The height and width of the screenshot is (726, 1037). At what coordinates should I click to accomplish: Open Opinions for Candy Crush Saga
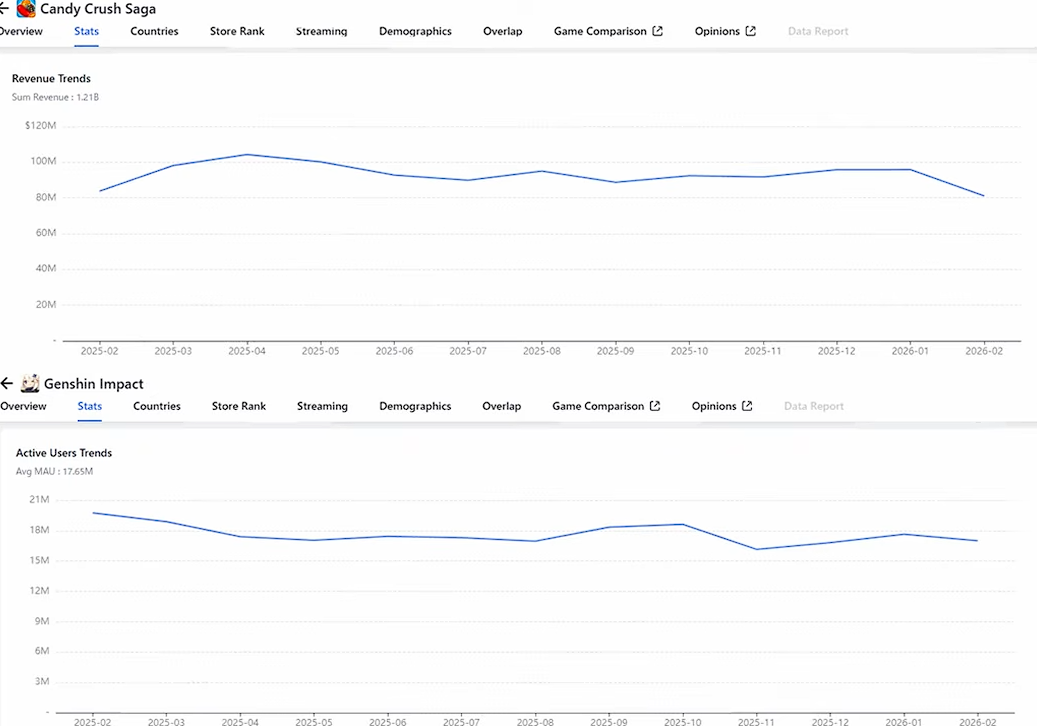[717, 31]
